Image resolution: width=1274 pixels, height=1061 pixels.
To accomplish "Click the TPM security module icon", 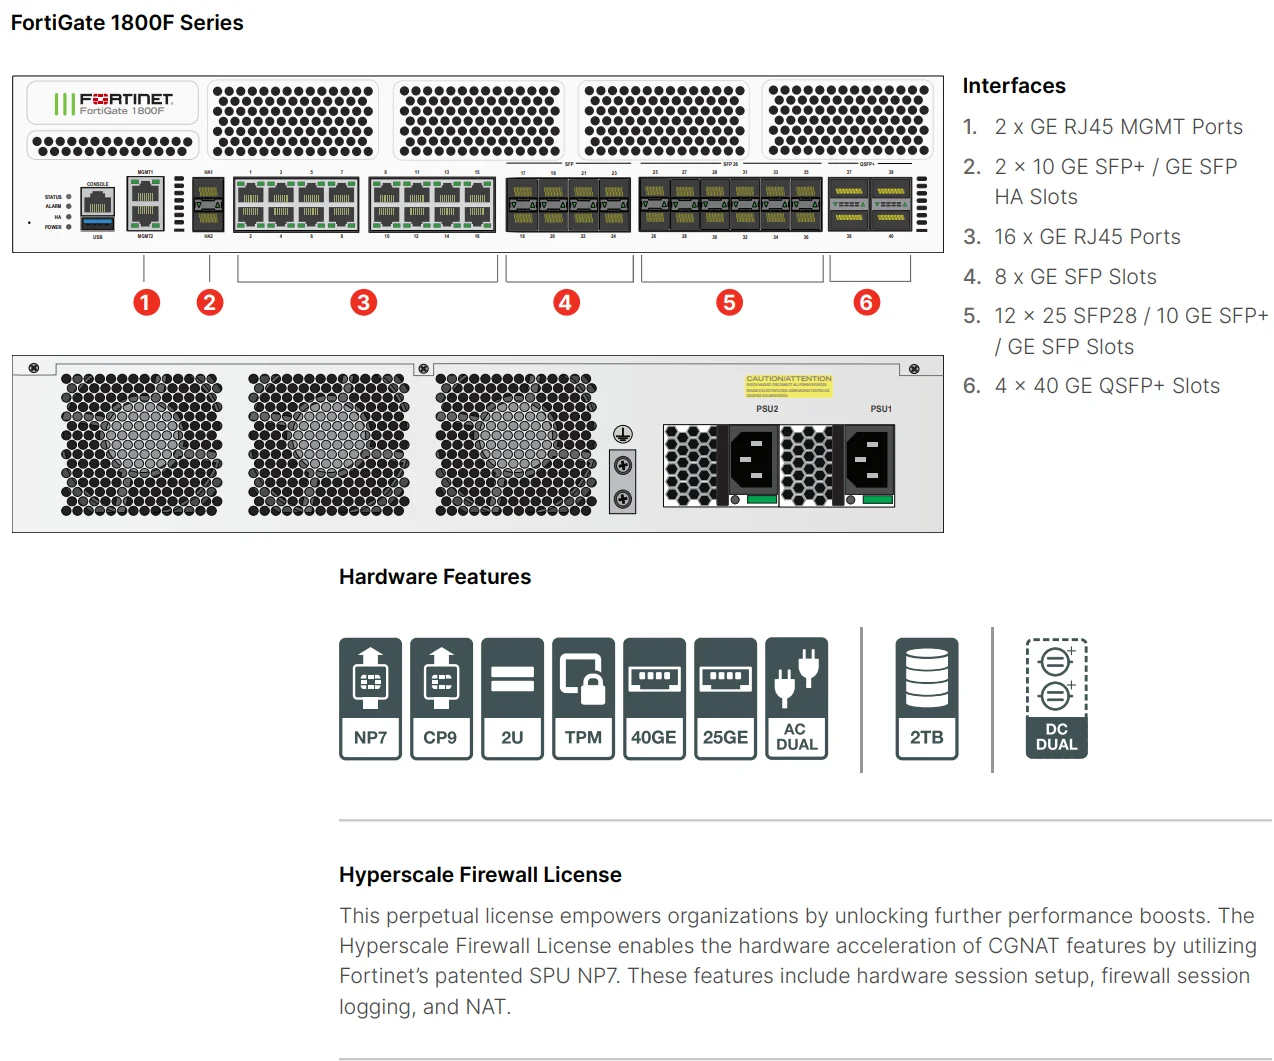I will 582,698.
